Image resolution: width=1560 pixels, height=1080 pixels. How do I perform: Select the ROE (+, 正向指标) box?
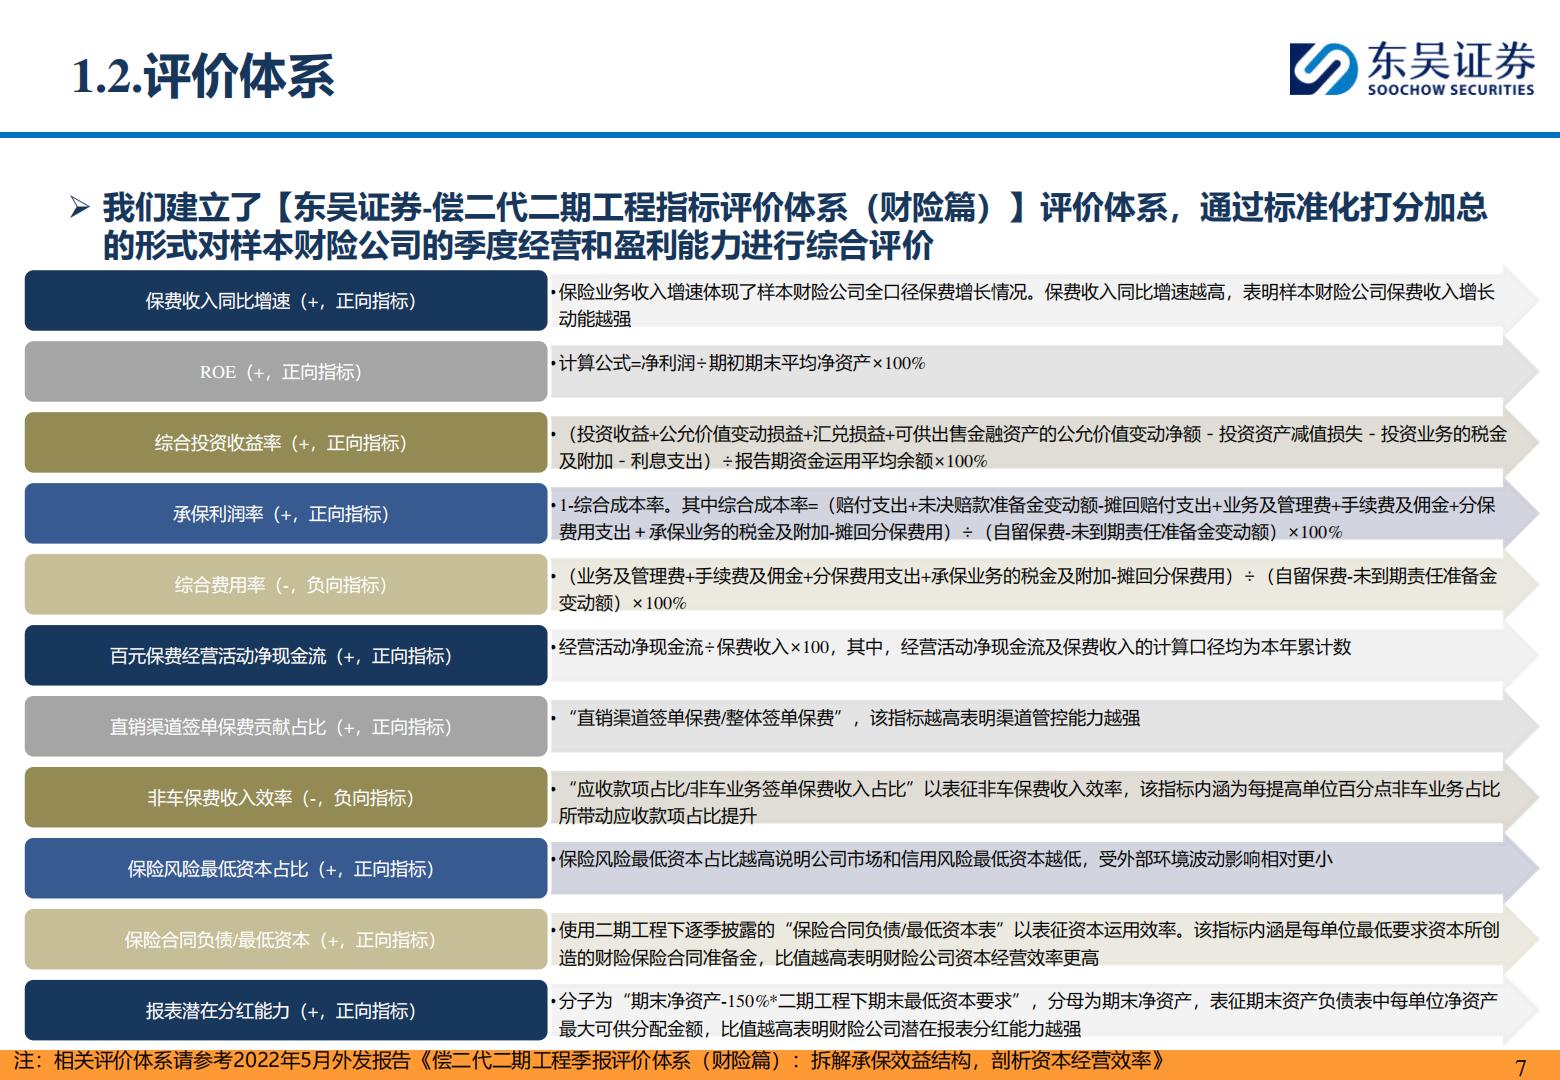coord(286,371)
